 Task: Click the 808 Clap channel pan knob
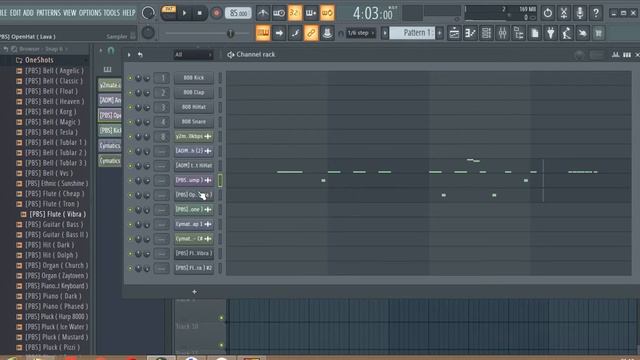pyautogui.click(x=138, y=93)
